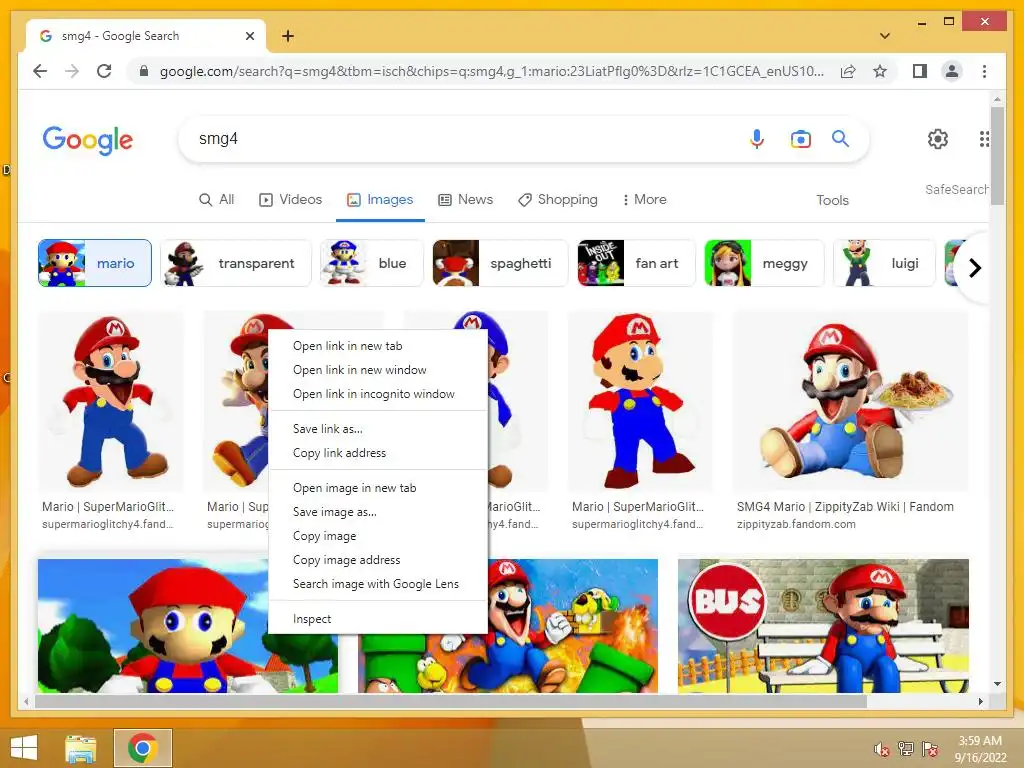Select the blue filter chip
1024x768 pixels.
pos(372,263)
